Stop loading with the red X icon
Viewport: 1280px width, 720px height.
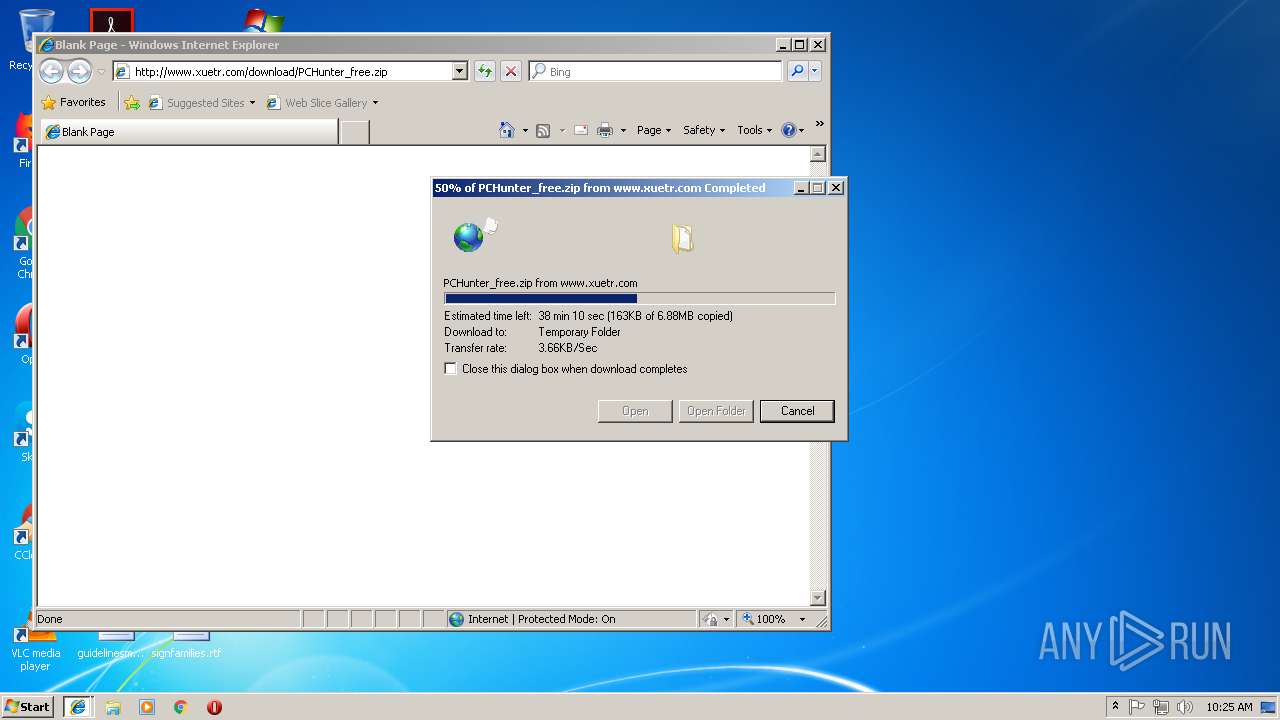(511, 72)
